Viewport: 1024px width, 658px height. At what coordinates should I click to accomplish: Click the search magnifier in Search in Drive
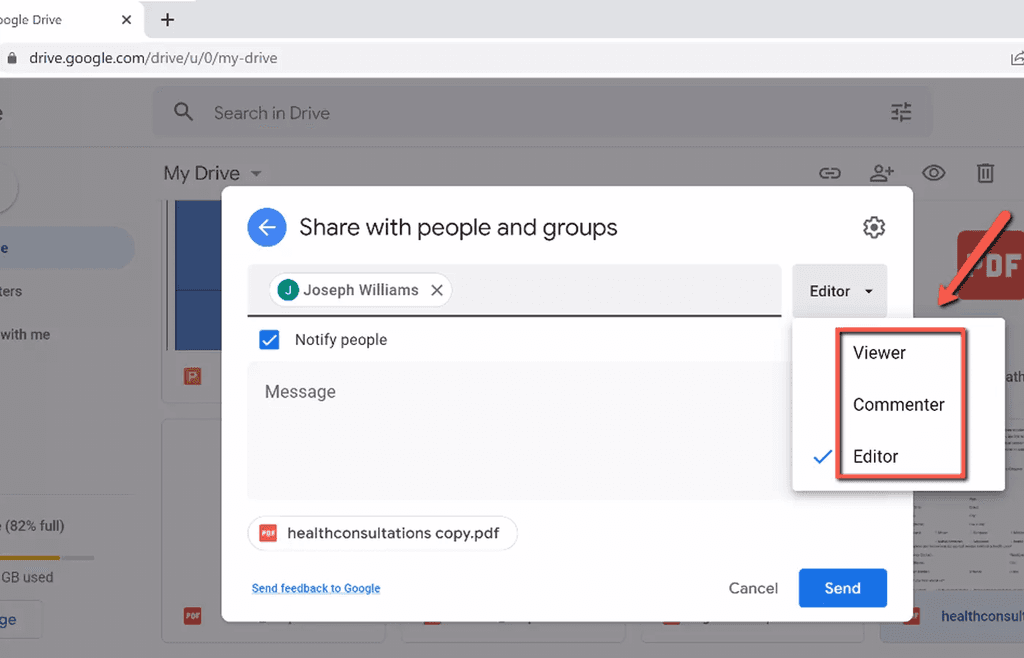pos(183,112)
